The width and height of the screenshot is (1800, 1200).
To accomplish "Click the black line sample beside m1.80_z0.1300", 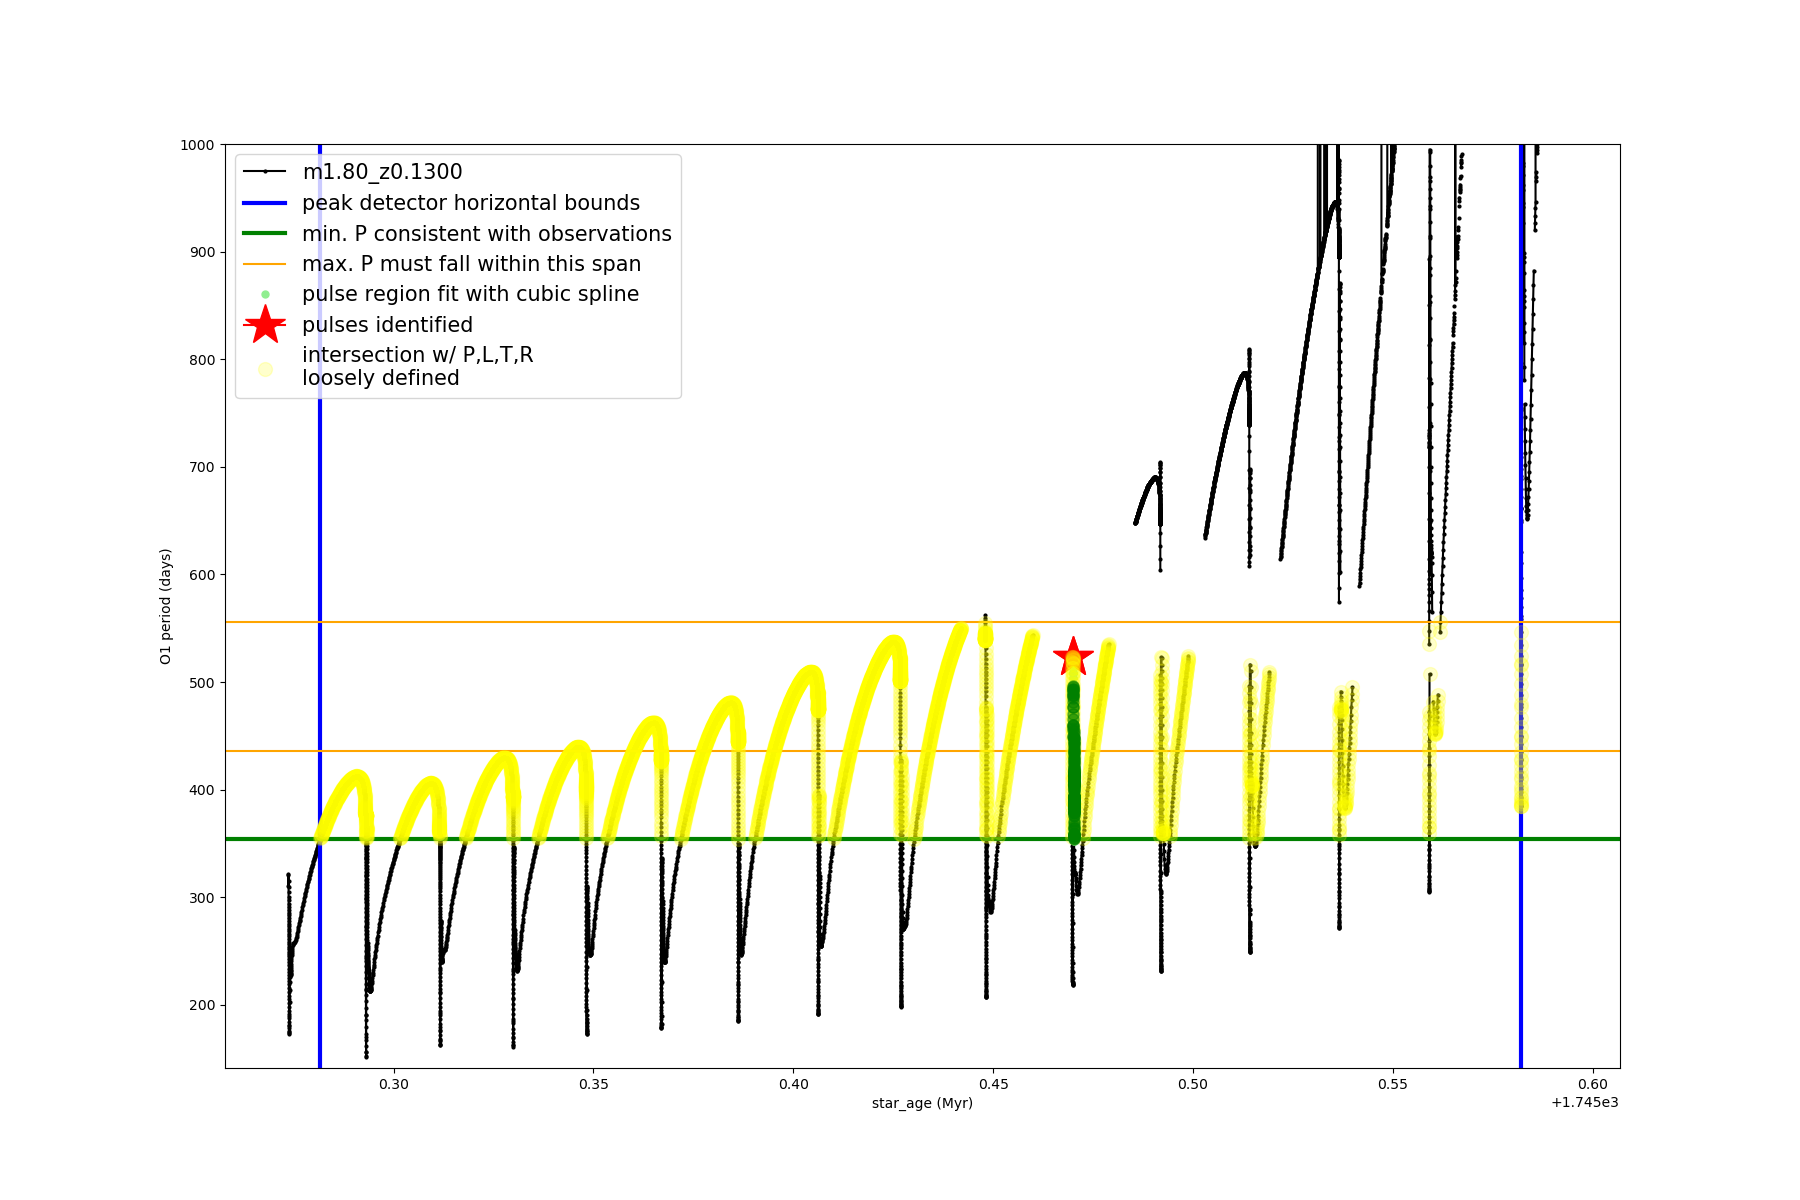I will 265,172.
